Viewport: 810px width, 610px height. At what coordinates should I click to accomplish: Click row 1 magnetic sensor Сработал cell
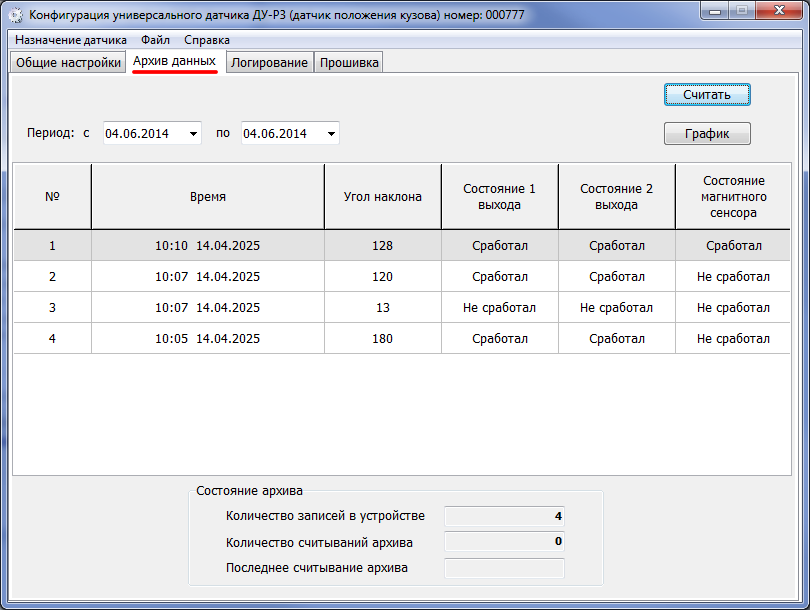click(x=733, y=245)
